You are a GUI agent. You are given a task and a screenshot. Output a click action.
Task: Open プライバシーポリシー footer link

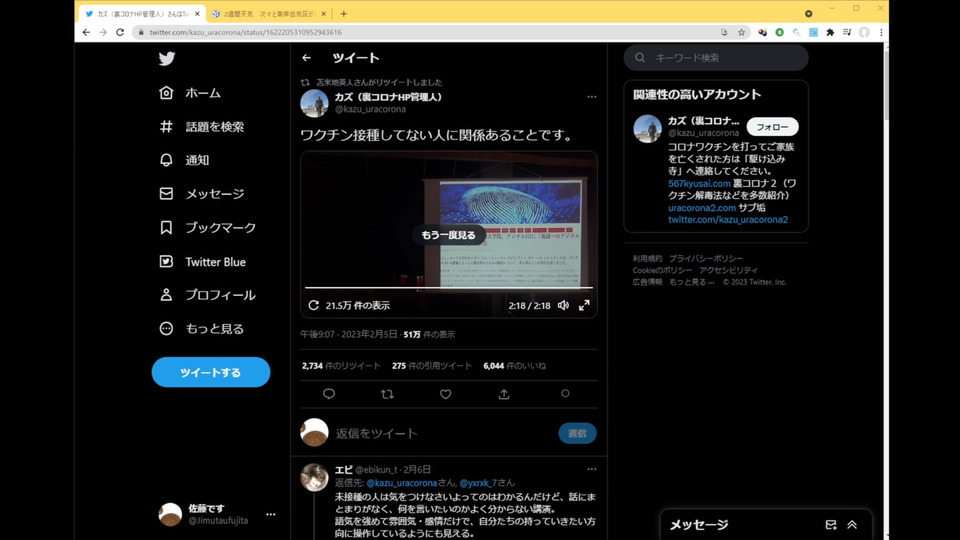click(705, 258)
